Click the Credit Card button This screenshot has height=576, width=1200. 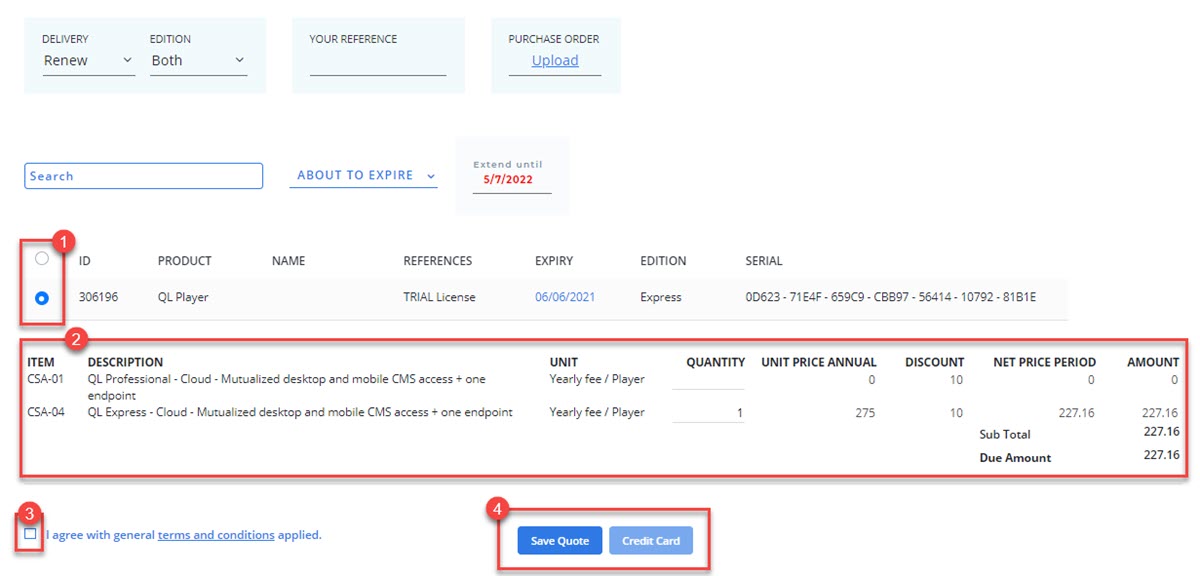[x=651, y=541]
